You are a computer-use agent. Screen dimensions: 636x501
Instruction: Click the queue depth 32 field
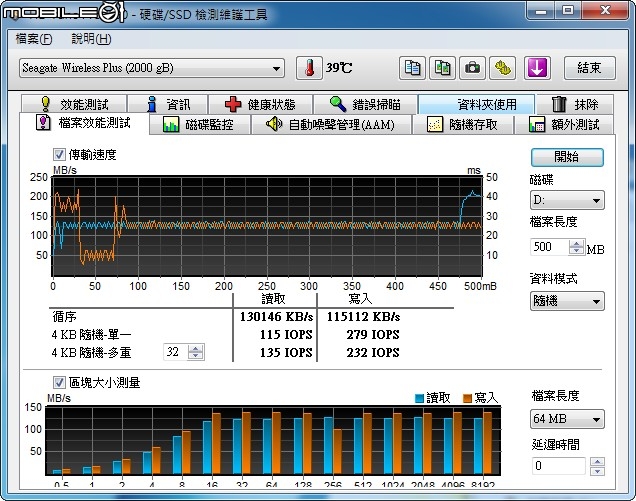pos(175,352)
